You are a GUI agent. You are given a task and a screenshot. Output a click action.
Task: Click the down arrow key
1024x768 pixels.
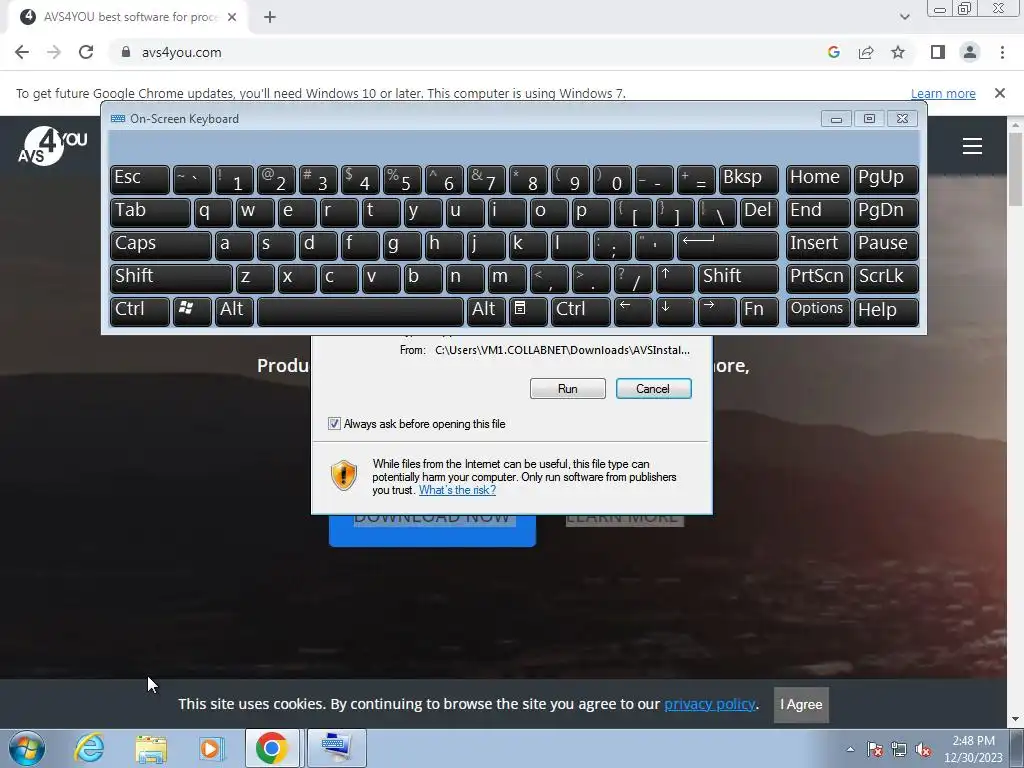[675, 312]
